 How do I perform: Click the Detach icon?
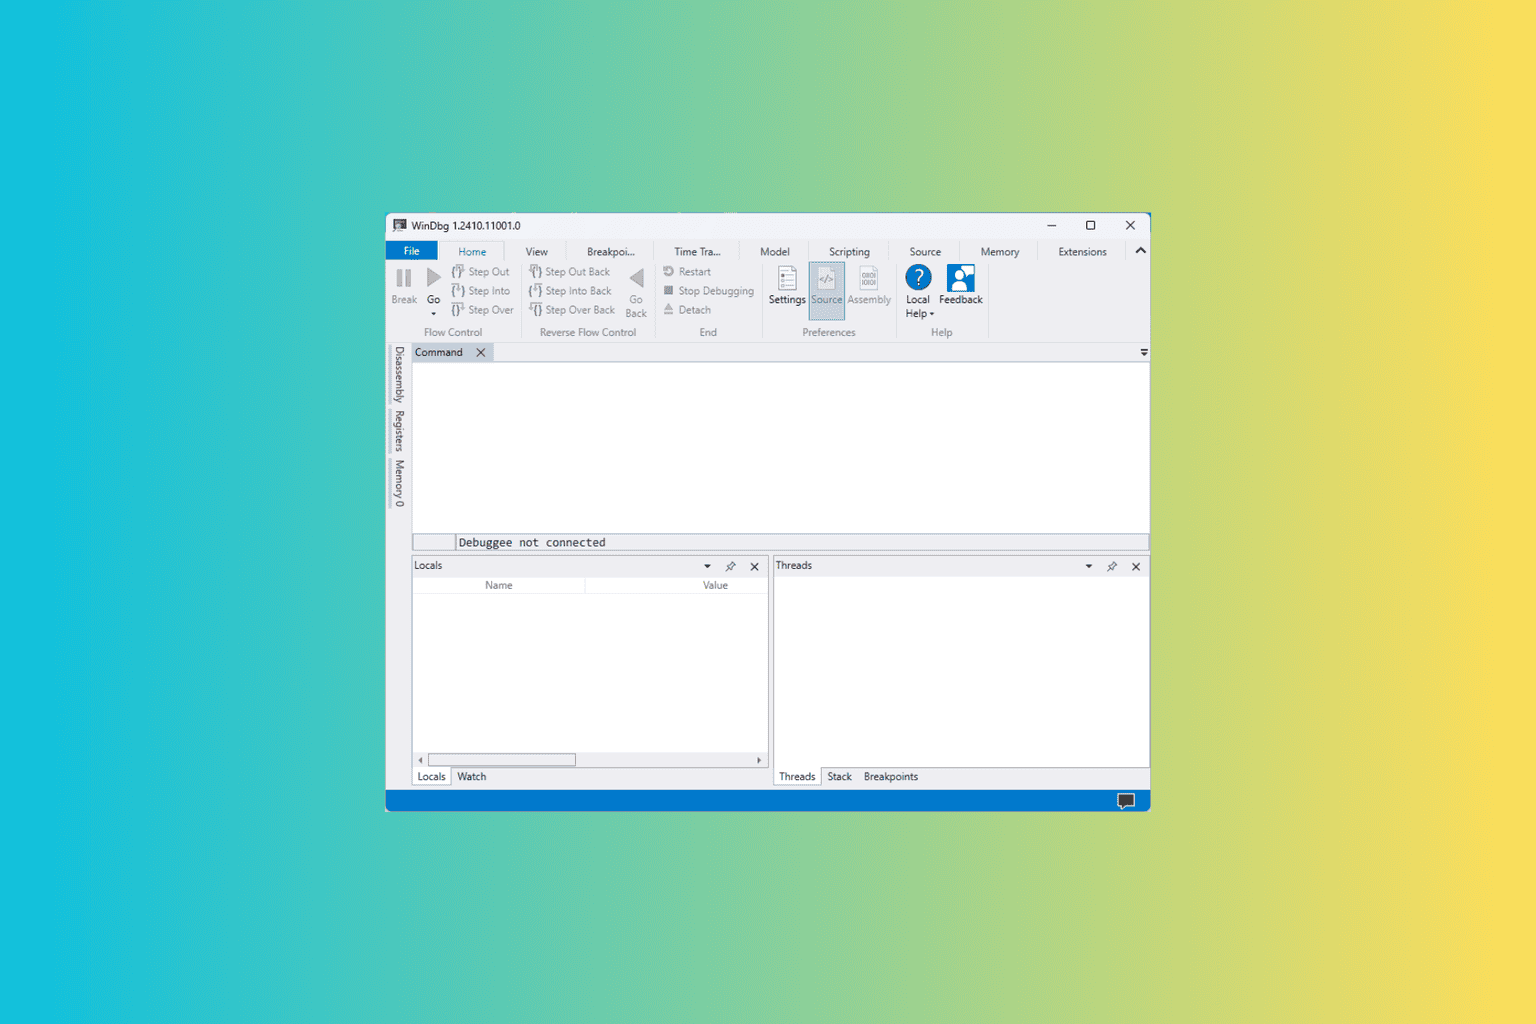pos(669,310)
